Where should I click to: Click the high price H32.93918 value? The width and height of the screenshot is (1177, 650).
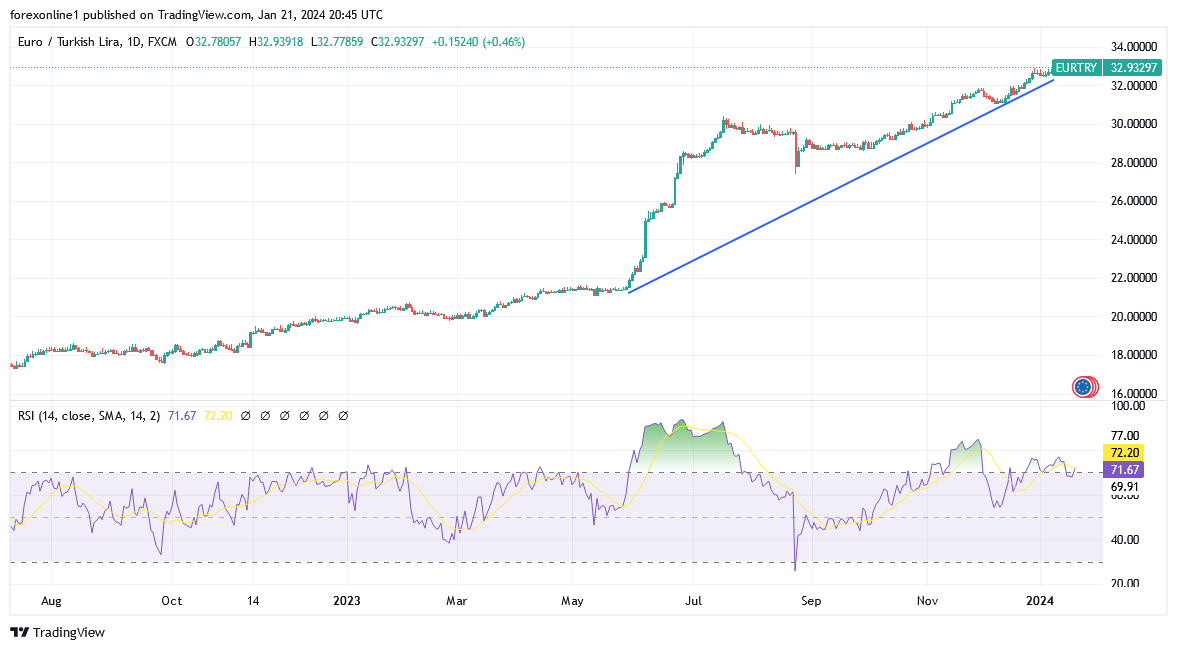tap(276, 42)
